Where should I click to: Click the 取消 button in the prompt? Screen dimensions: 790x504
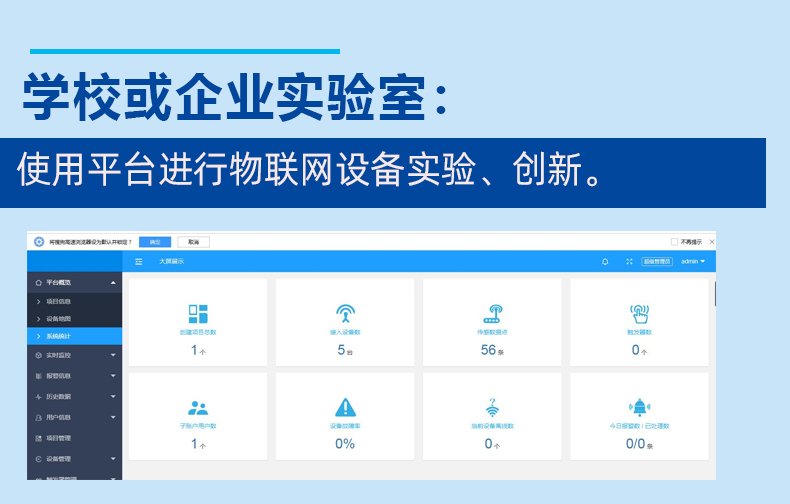coord(193,242)
